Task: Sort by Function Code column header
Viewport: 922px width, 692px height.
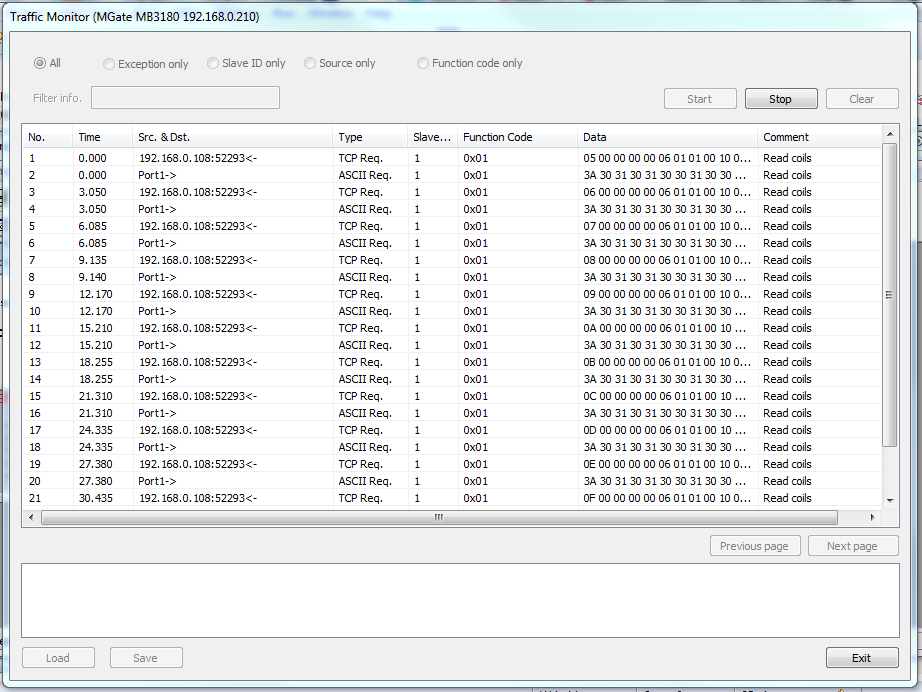Action: coord(517,137)
